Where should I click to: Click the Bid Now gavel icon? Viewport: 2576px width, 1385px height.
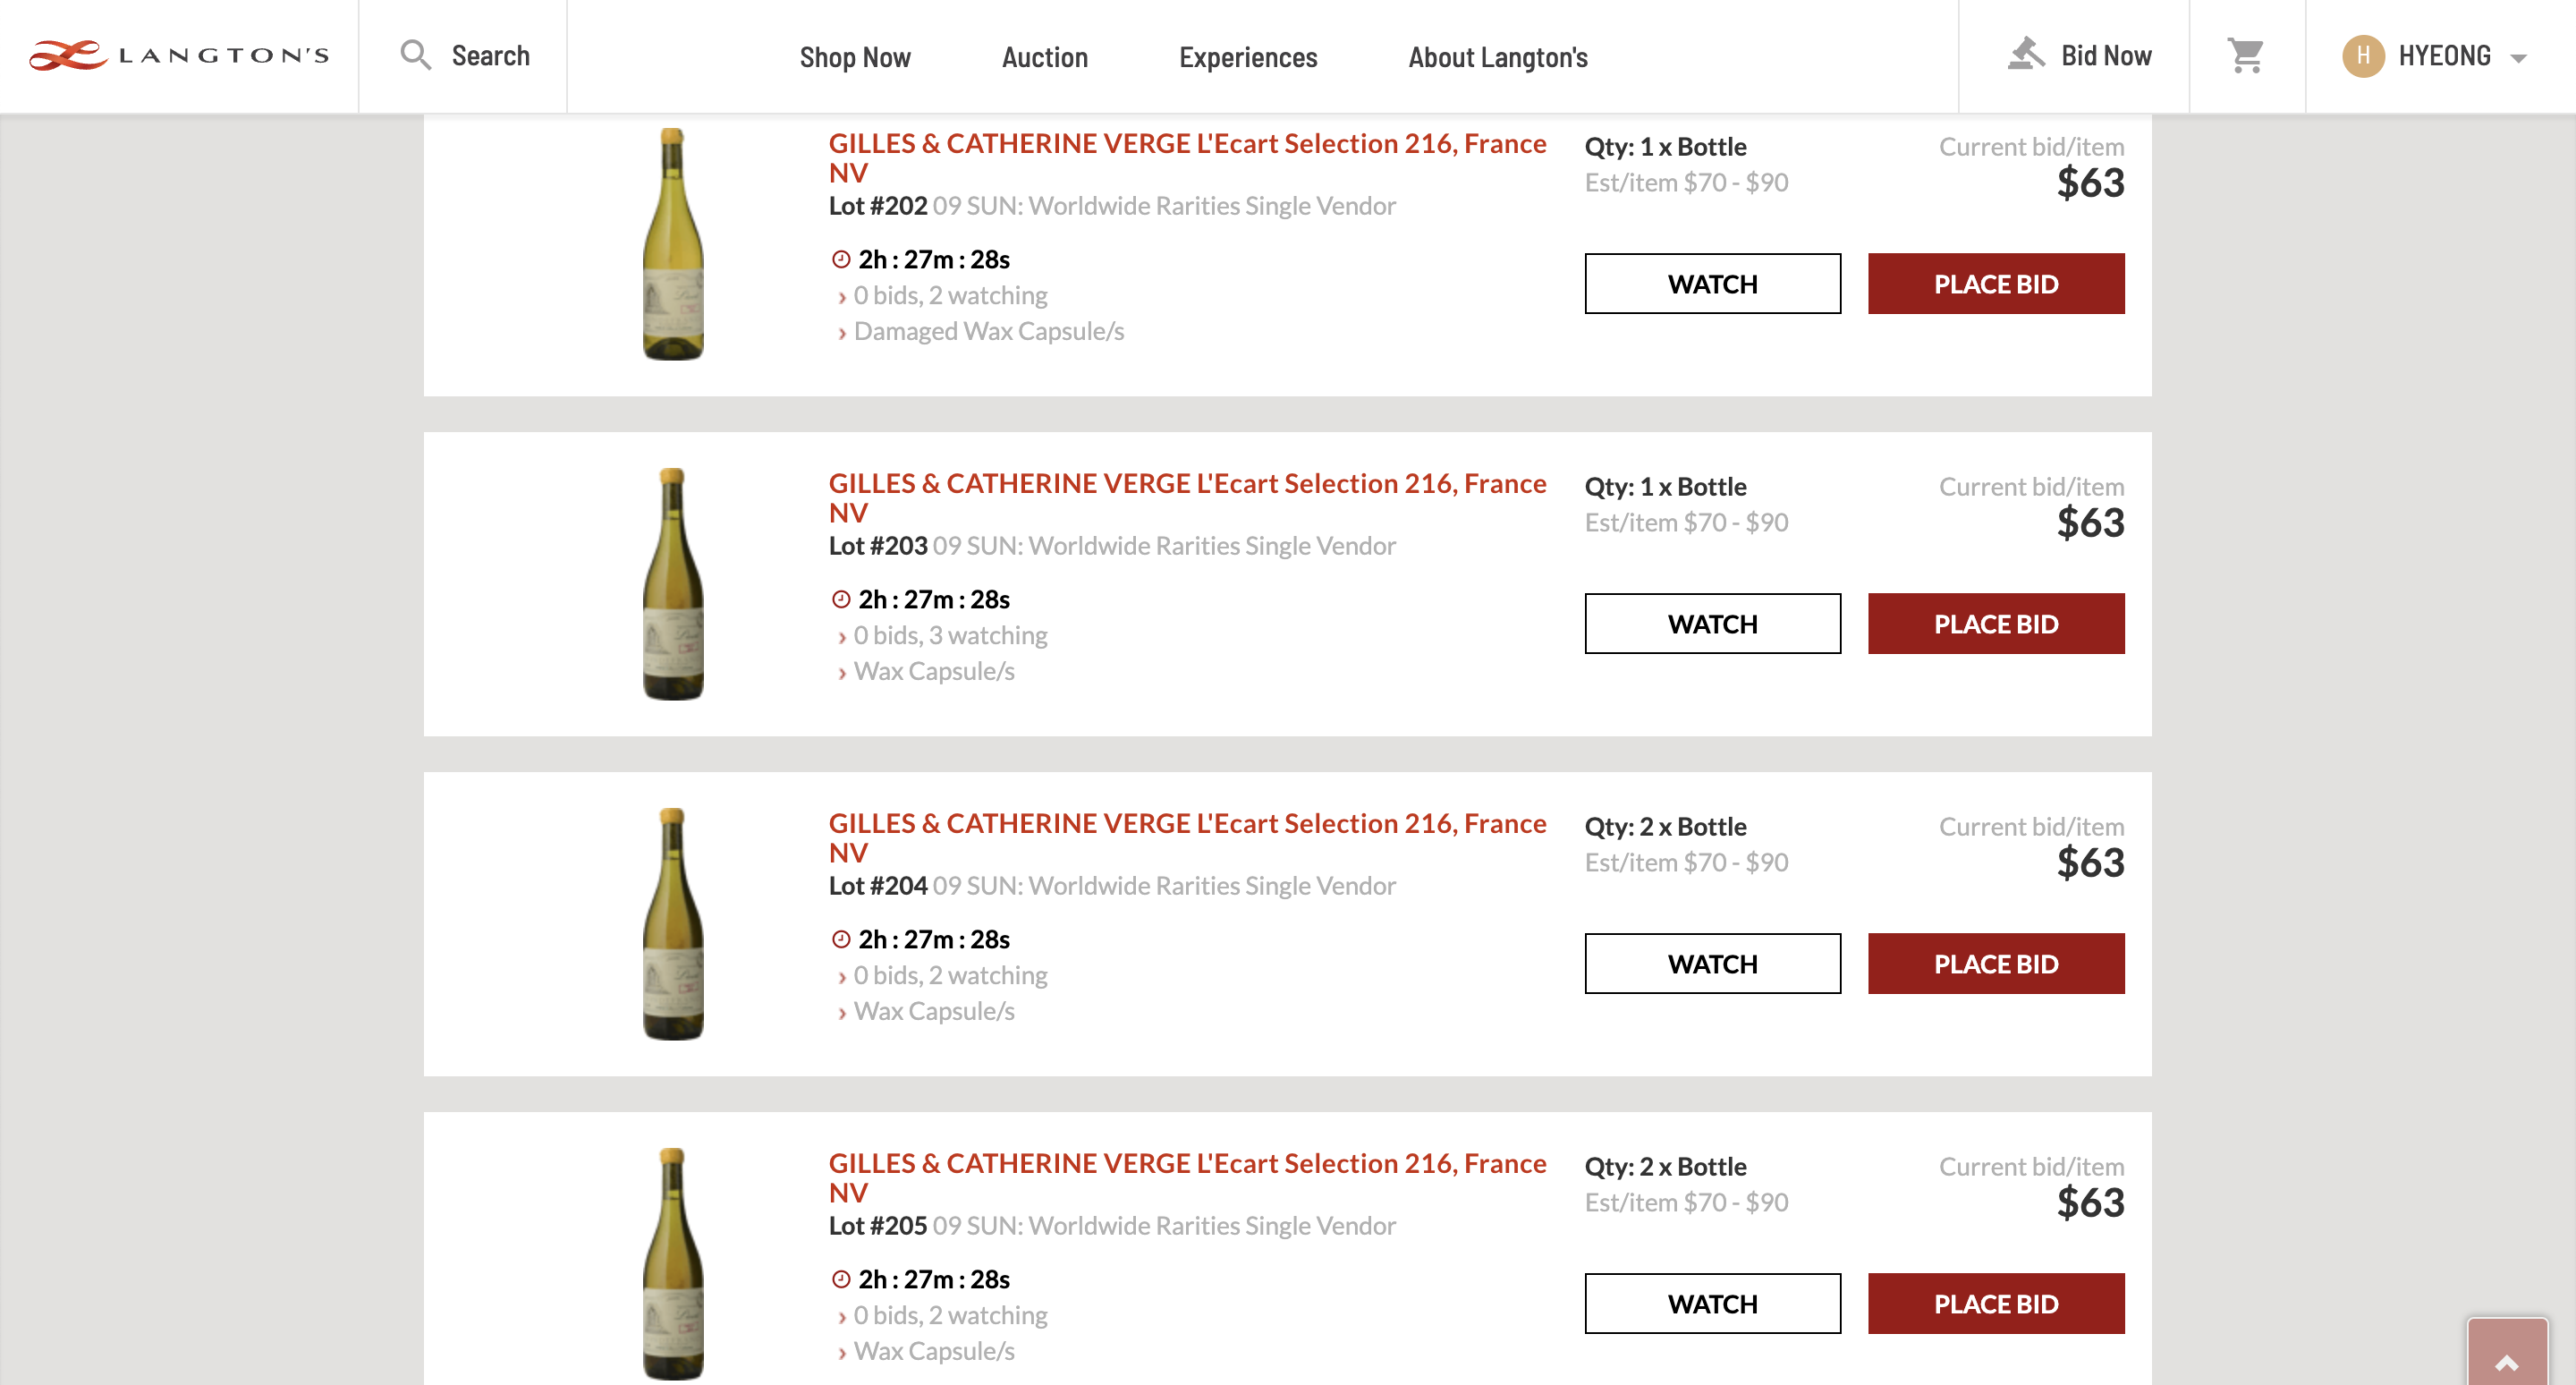click(x=2026, y=54)
